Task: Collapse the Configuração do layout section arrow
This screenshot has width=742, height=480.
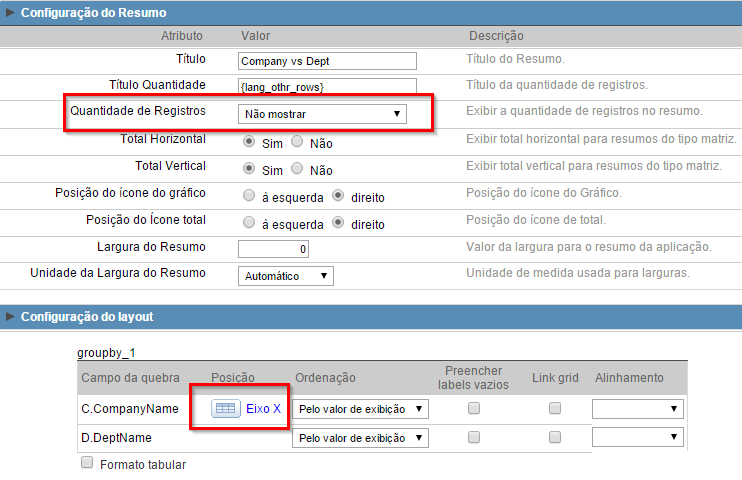Action: pos(10,317)
